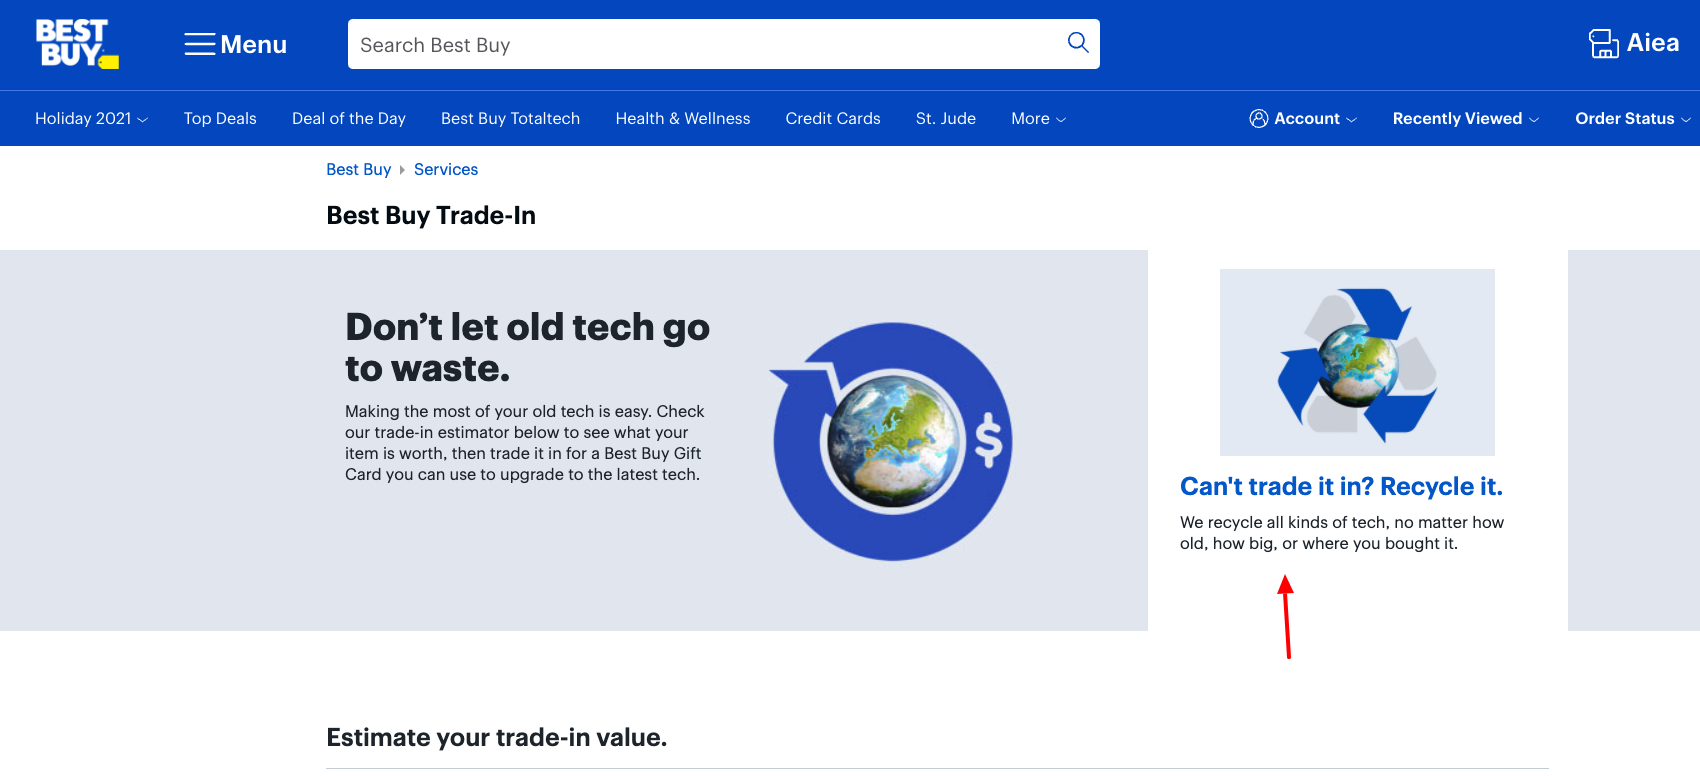
Task: Click the "We recycle all kinds of tech" text
Action: pos(1342,533)
